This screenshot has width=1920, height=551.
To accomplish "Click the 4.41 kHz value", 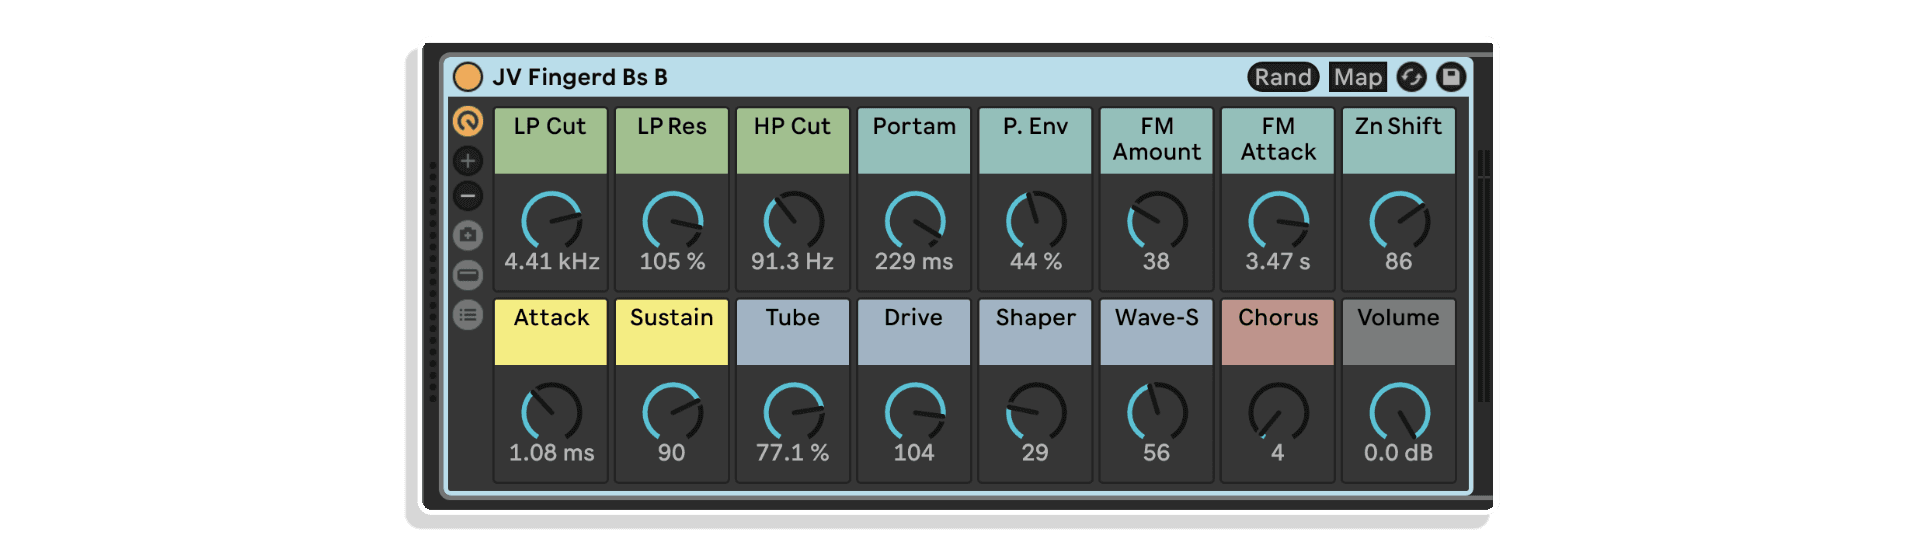I will 552,262.
